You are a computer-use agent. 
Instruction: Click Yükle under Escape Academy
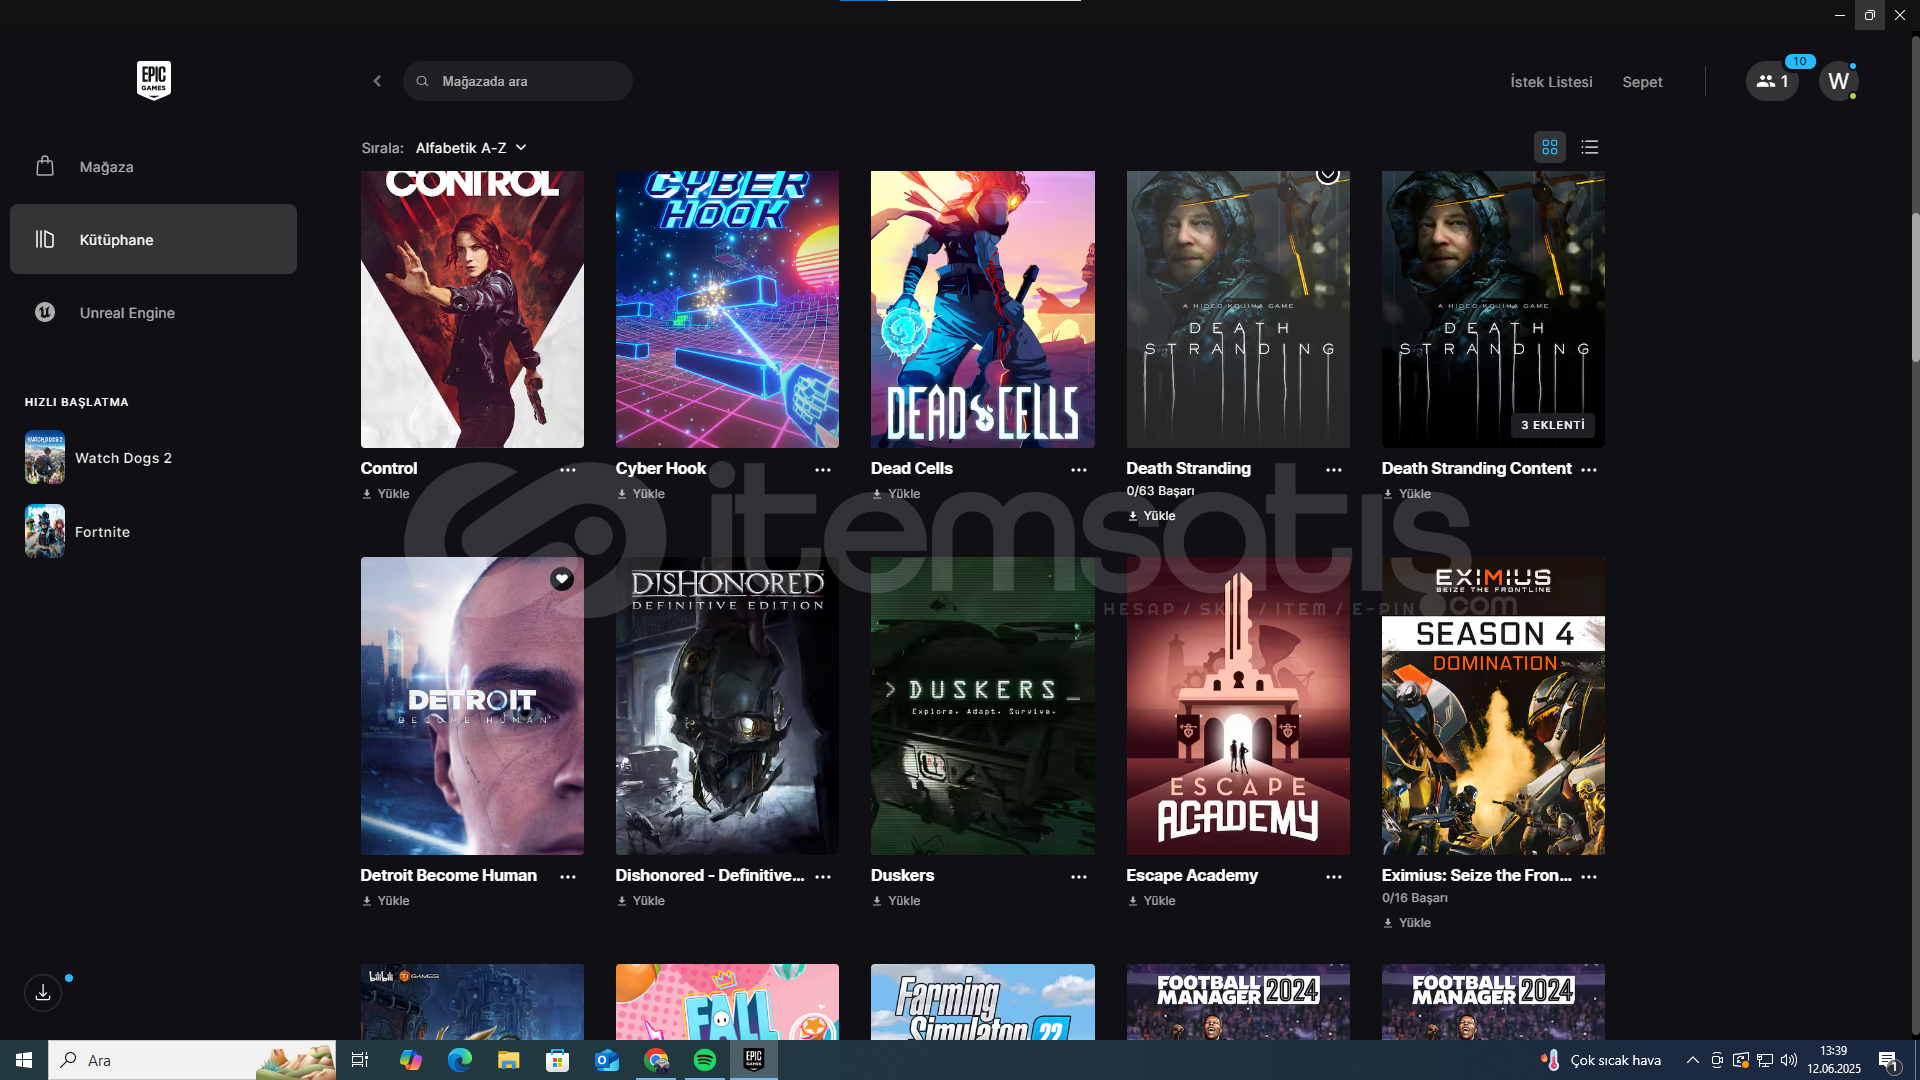tap(1151, 901)
